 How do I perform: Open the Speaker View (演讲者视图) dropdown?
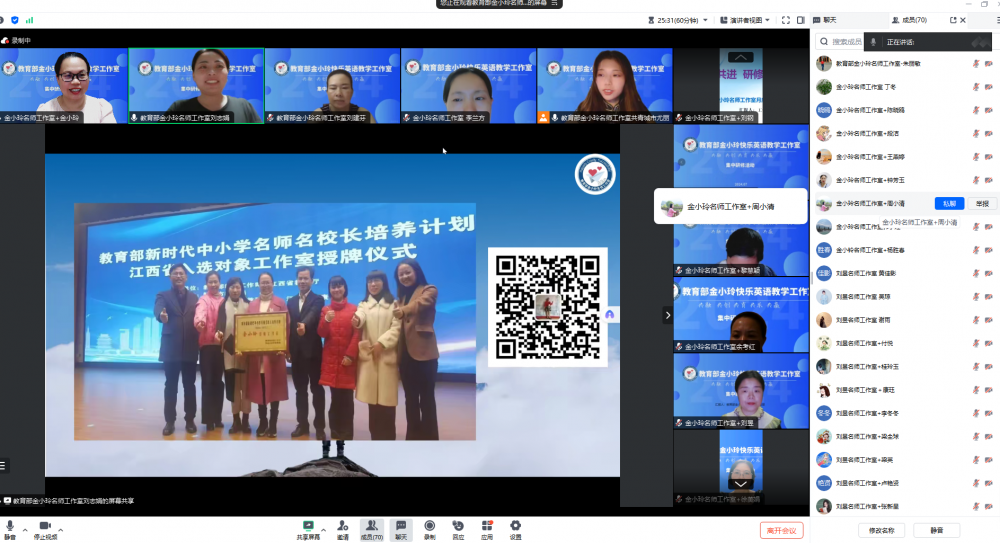(x=745, y=20)
